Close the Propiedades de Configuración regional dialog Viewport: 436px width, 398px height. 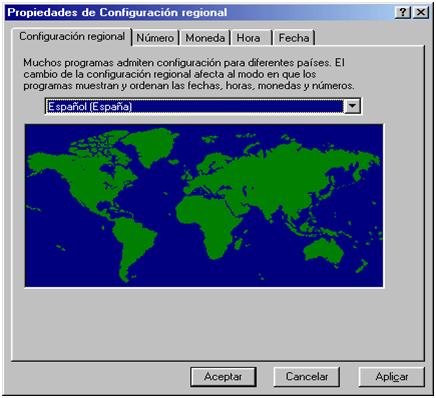421,12
